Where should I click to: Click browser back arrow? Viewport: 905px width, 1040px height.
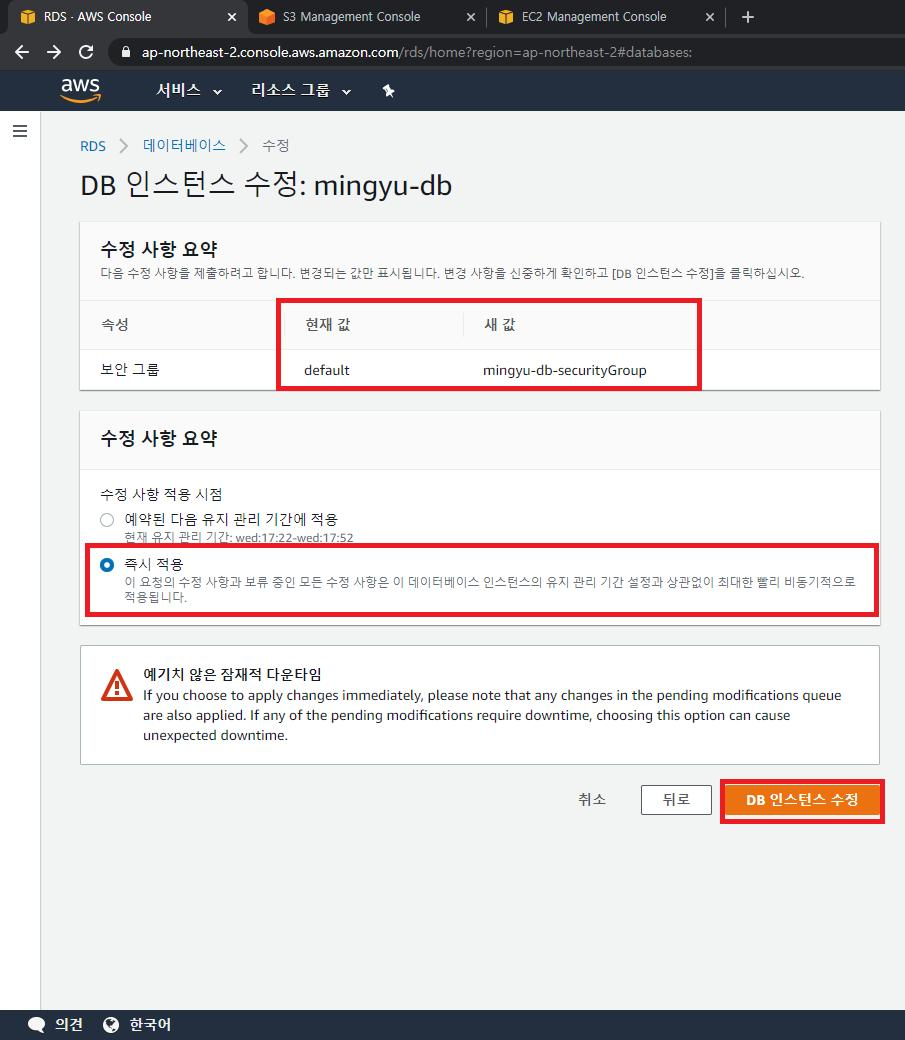coord(22,52)
